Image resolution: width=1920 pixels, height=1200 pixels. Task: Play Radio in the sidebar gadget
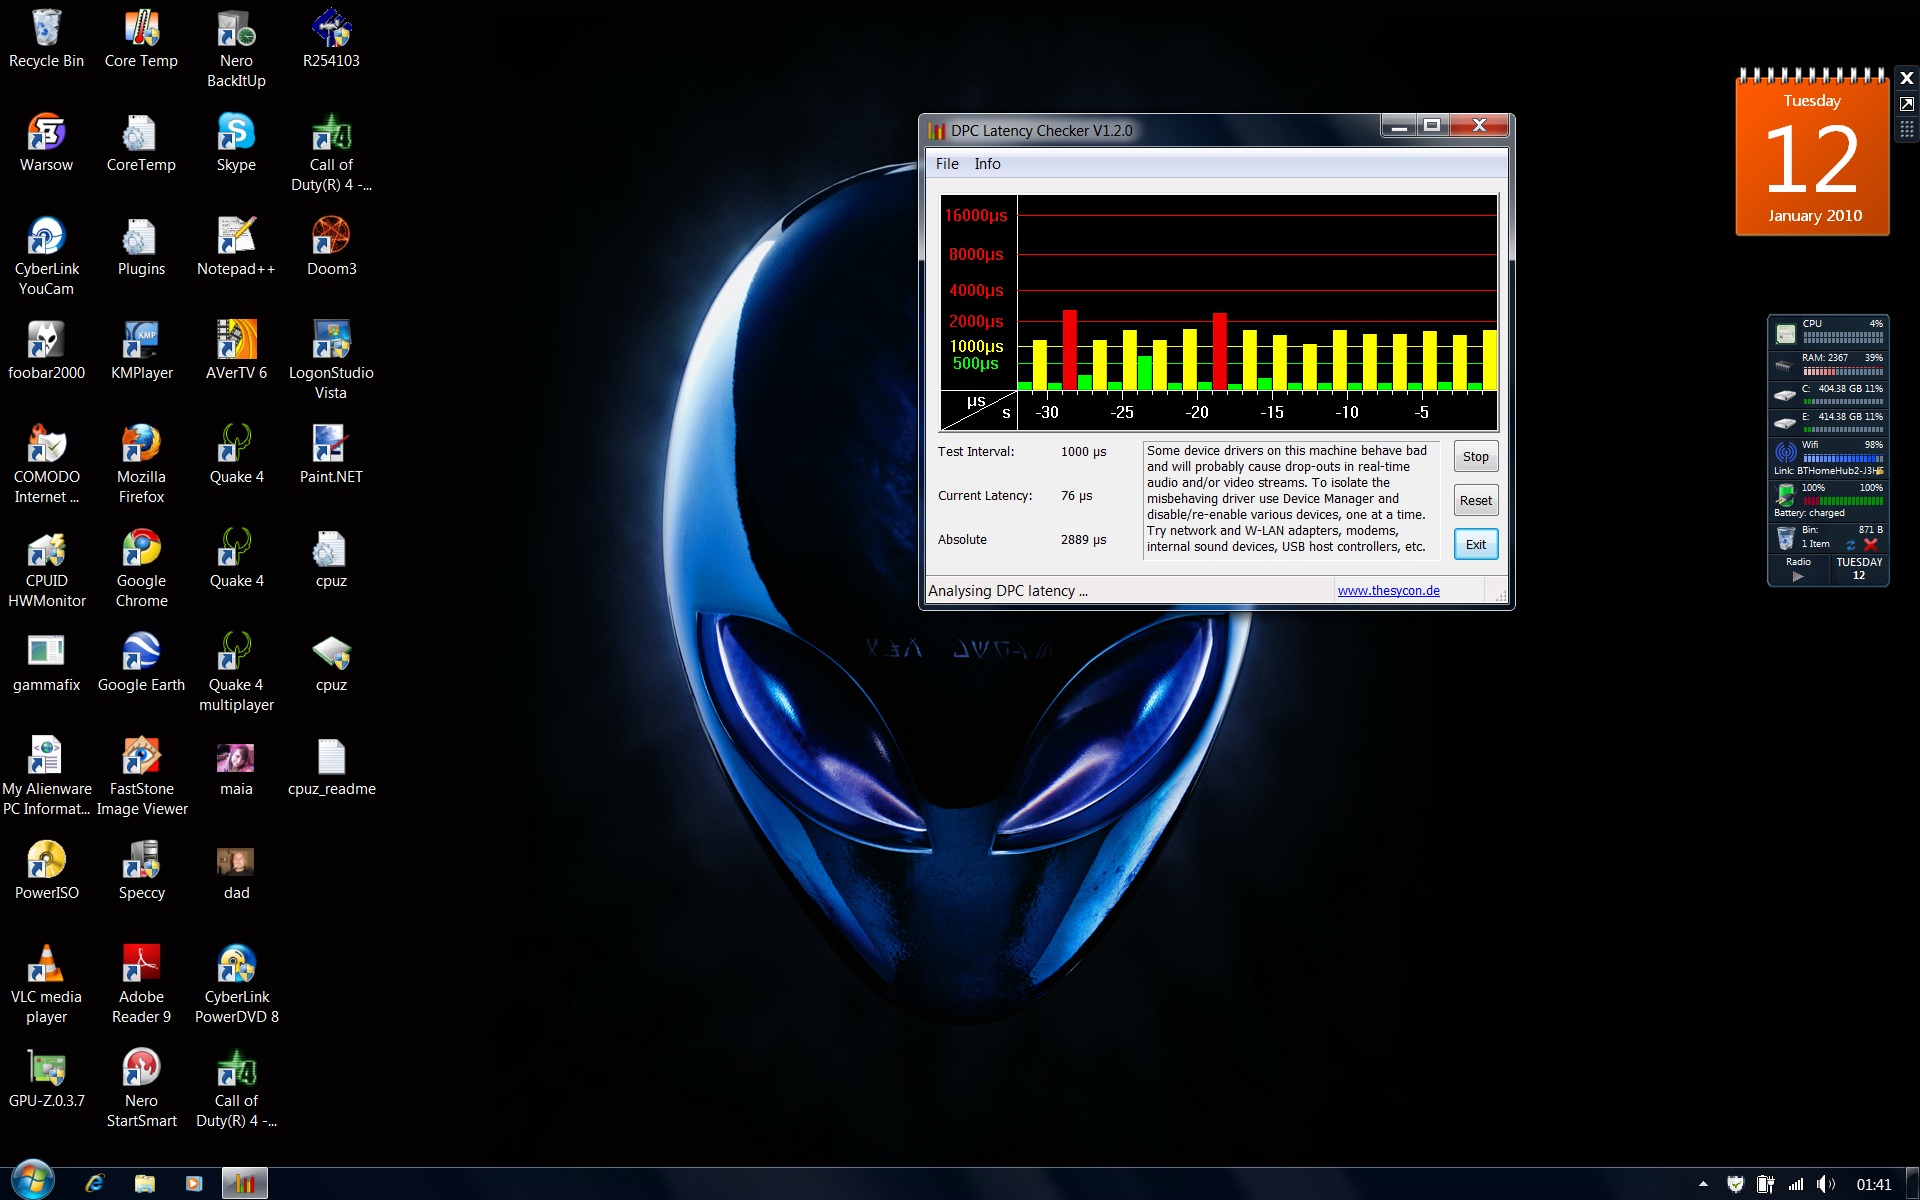(1798, 576)
